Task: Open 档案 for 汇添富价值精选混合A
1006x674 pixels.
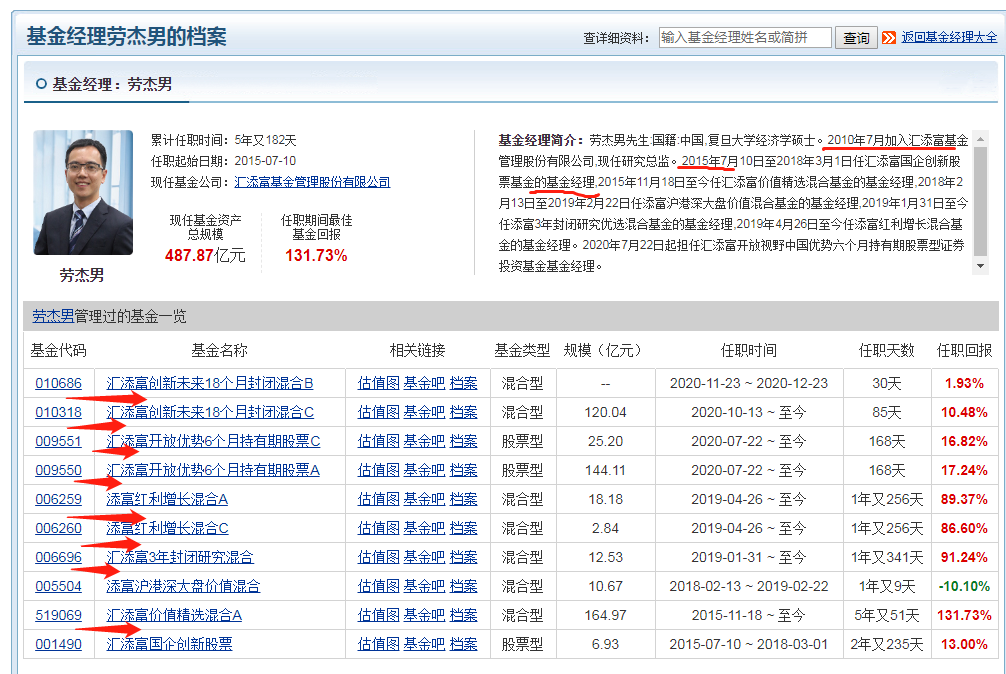Action: click(x=463, y=615)
